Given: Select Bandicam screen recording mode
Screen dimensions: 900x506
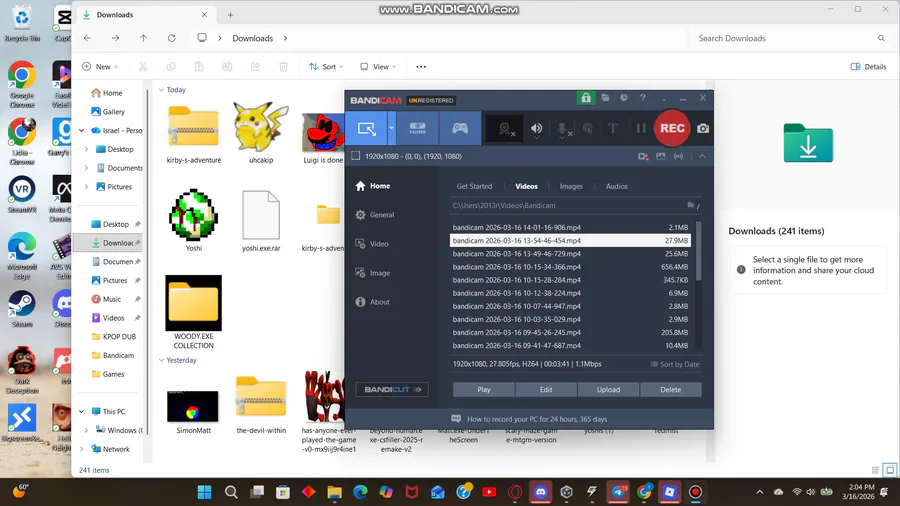Looking at the screenshot, I should (366, 128).
